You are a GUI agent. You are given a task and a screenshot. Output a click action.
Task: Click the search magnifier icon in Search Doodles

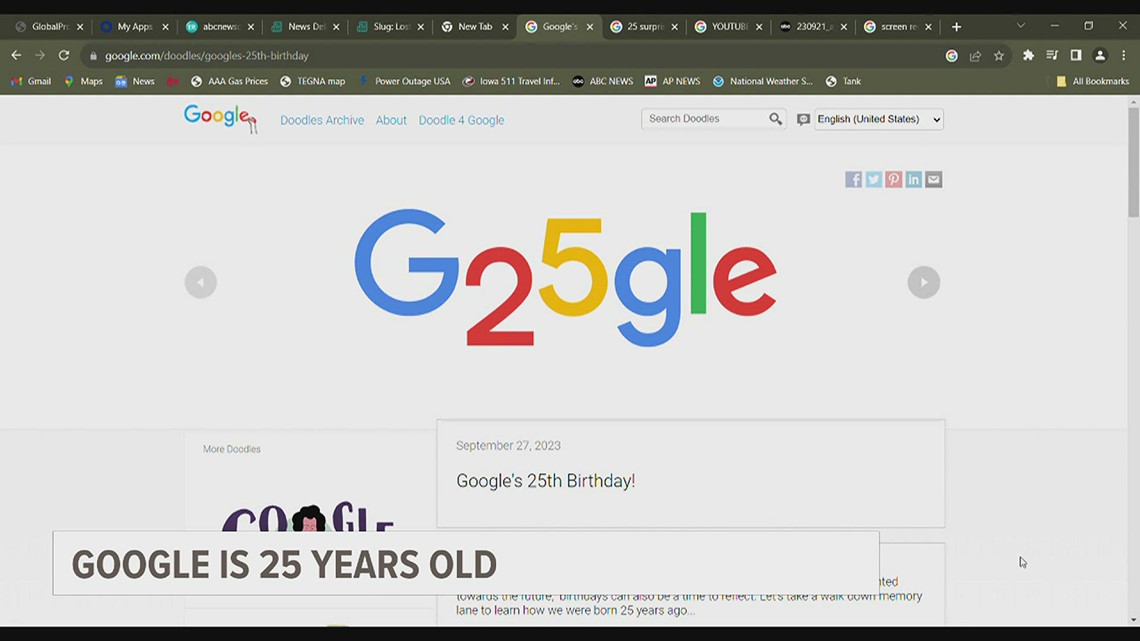(775, 118)
